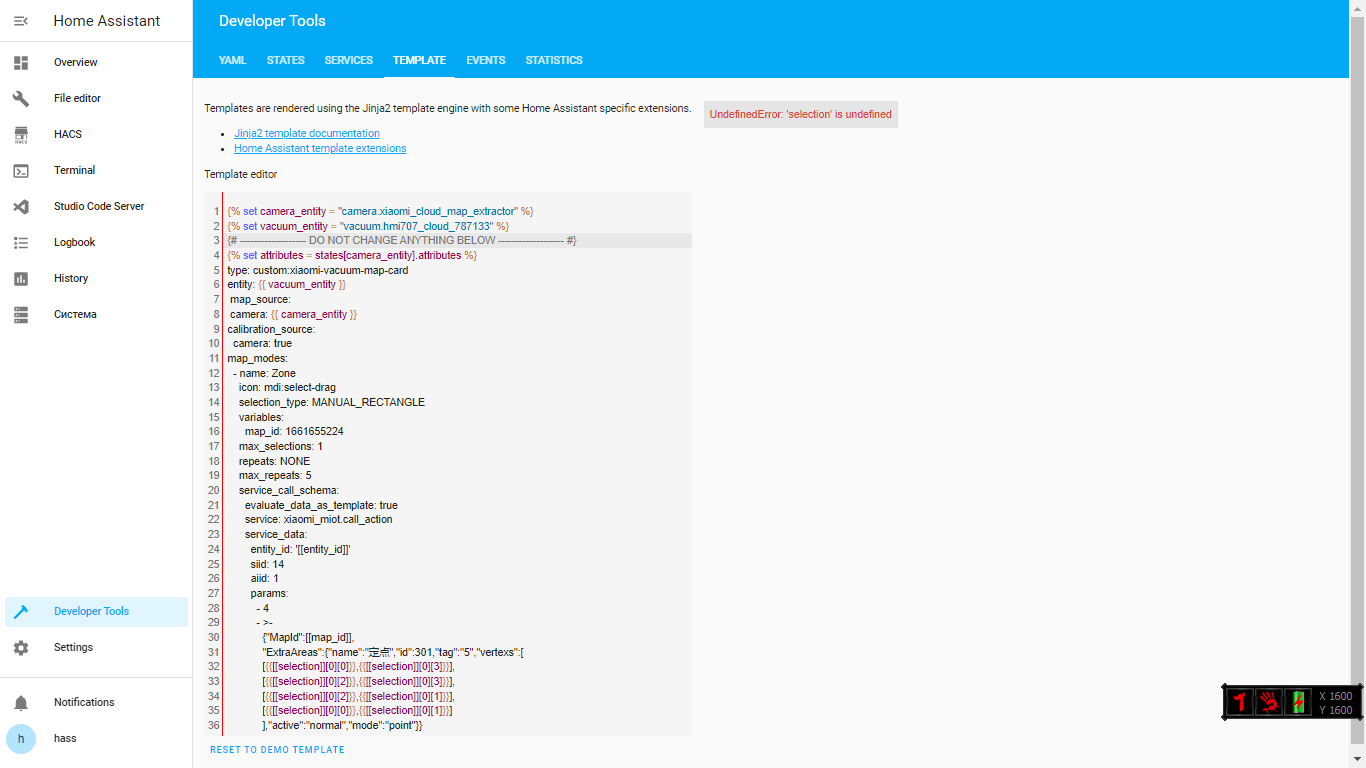Open Notifications
The image size is (1366, 768).
84,702
